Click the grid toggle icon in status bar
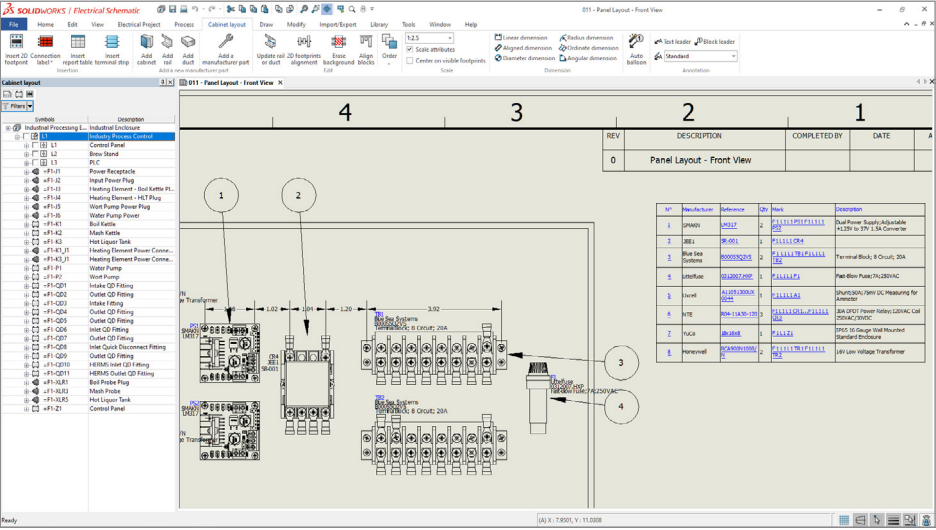Viewport: 936px width, 530px height. click(843, 520)
